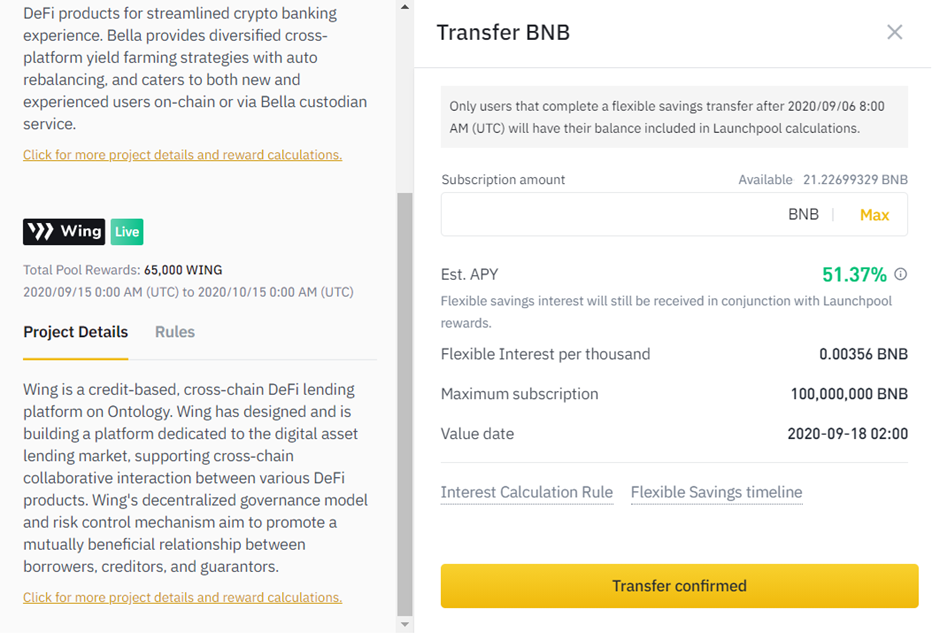
Task: Open Bella's project details and rewards link
Action: pos(182,155)
